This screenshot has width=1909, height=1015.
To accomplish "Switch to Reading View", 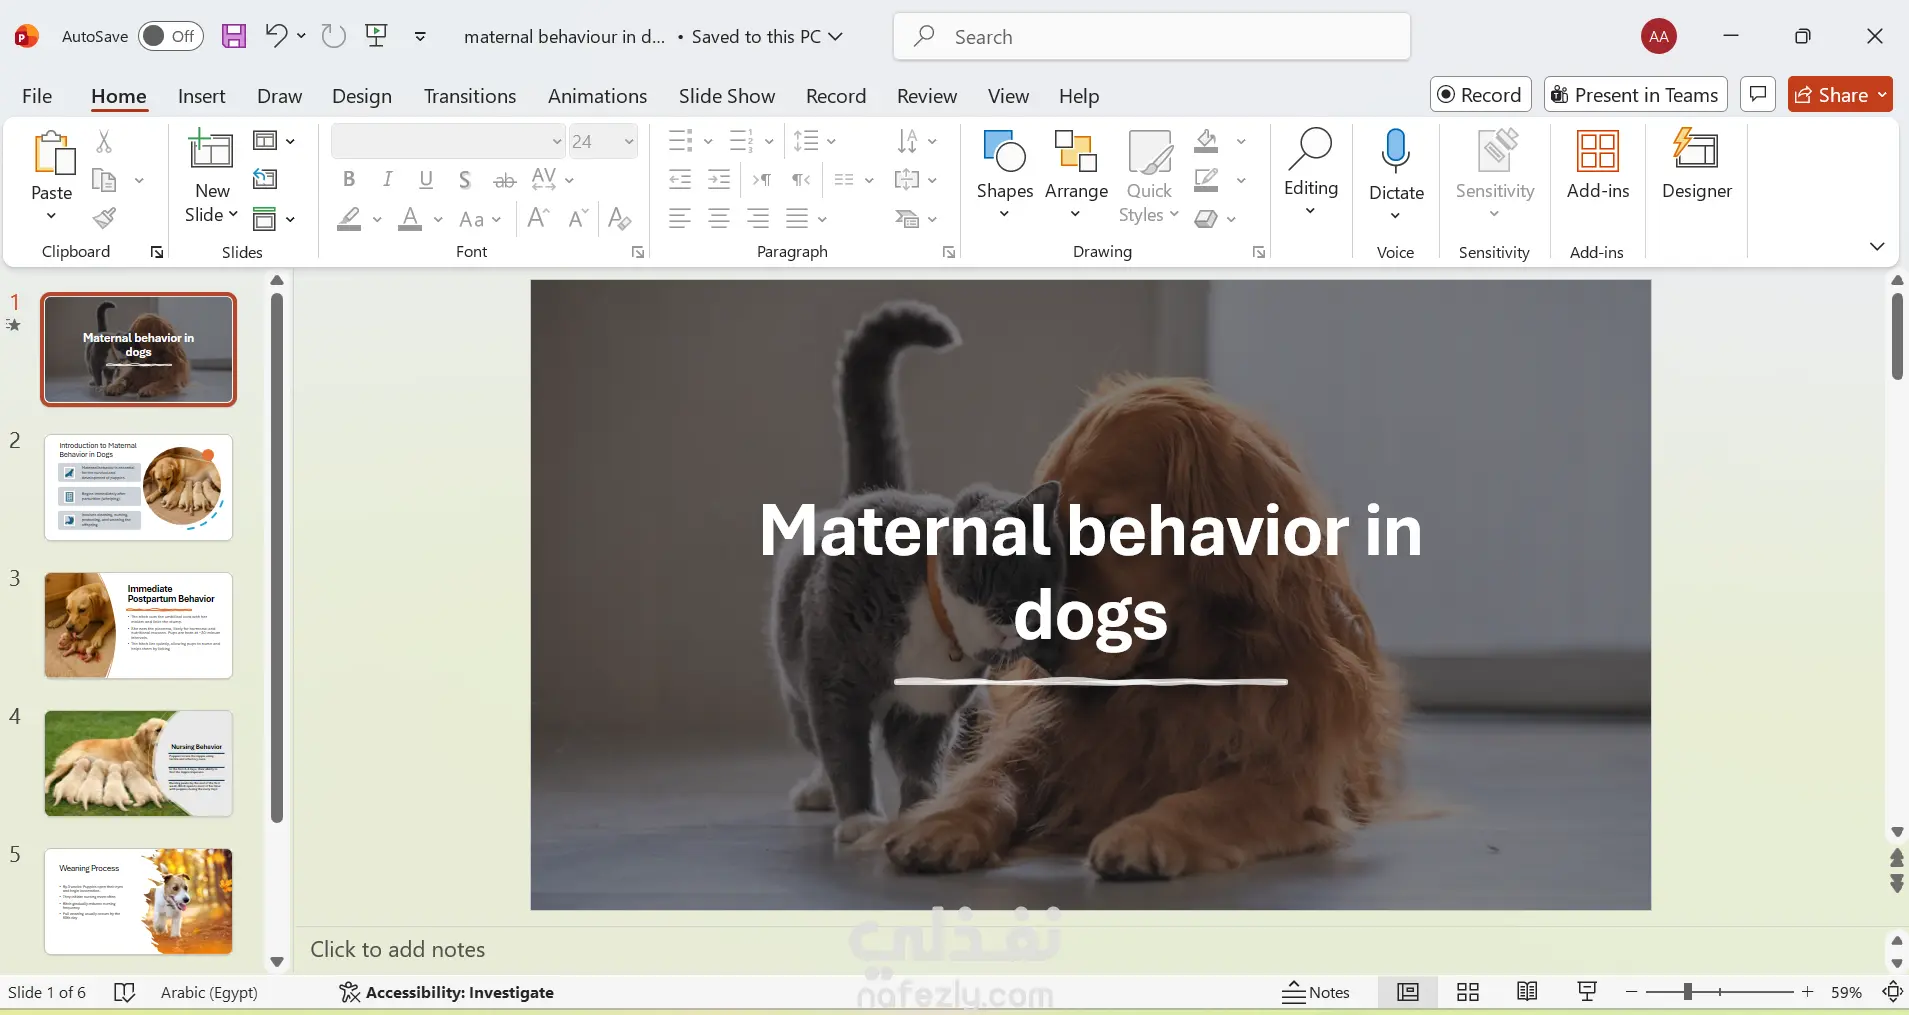I will coord(1527,992).
